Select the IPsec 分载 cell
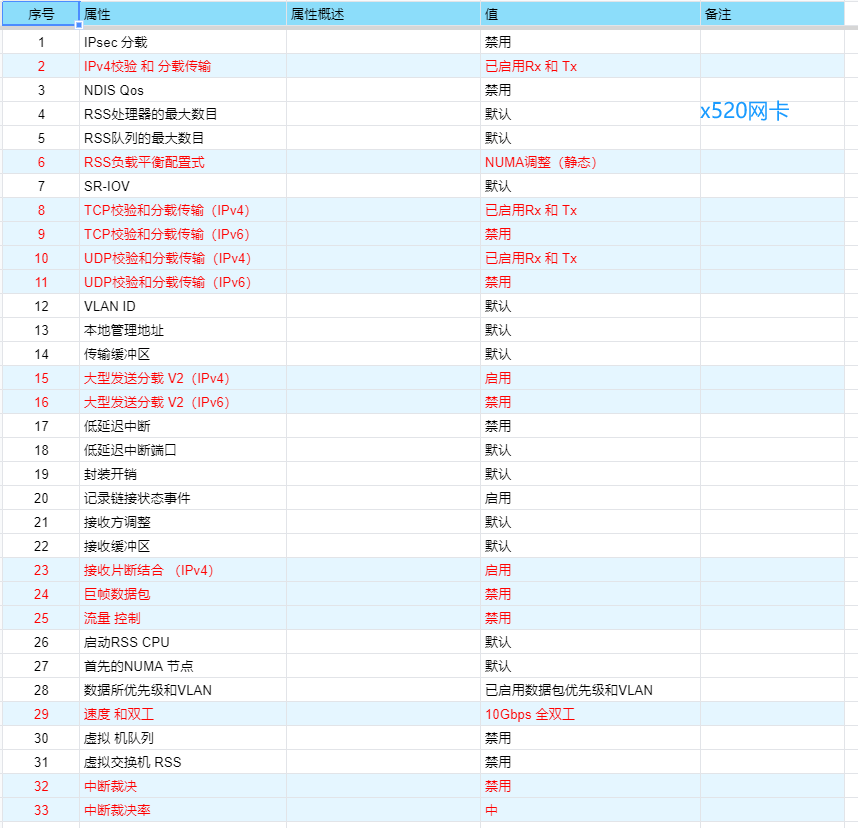Image resolution: width=858 pixels, height=828 pixels. (183, 42)
